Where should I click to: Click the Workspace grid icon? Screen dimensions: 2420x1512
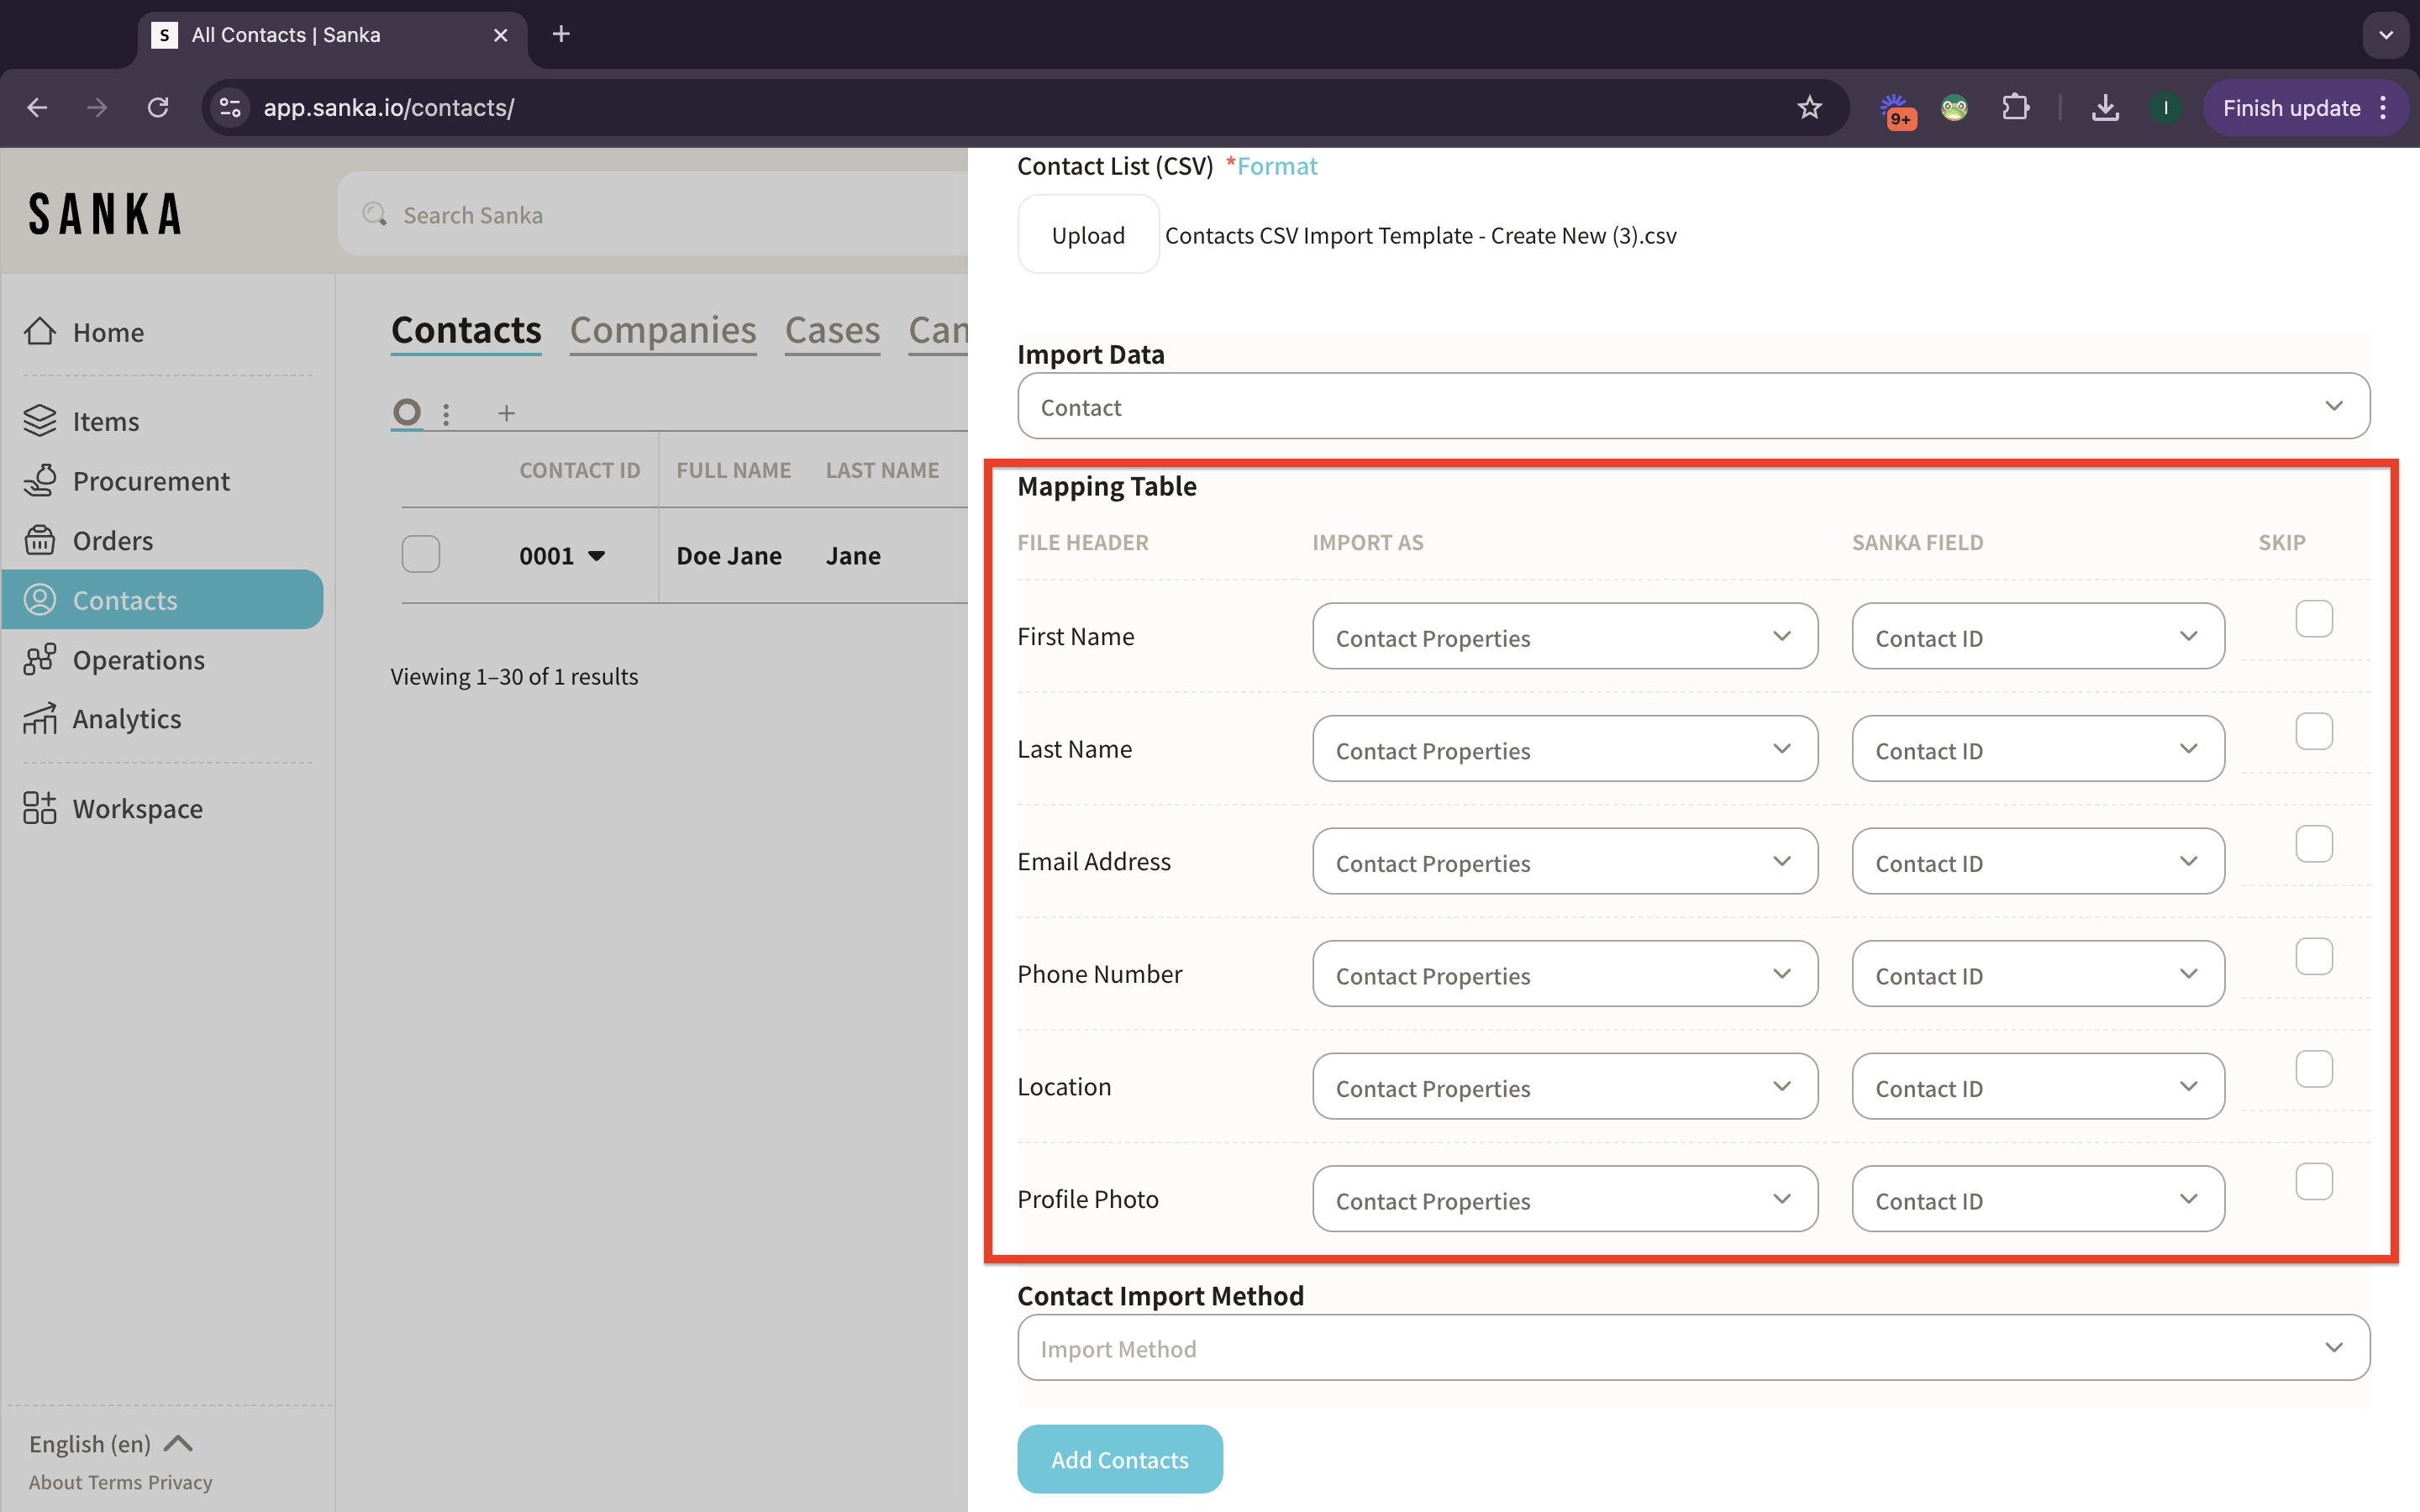[x=40, y=808]
